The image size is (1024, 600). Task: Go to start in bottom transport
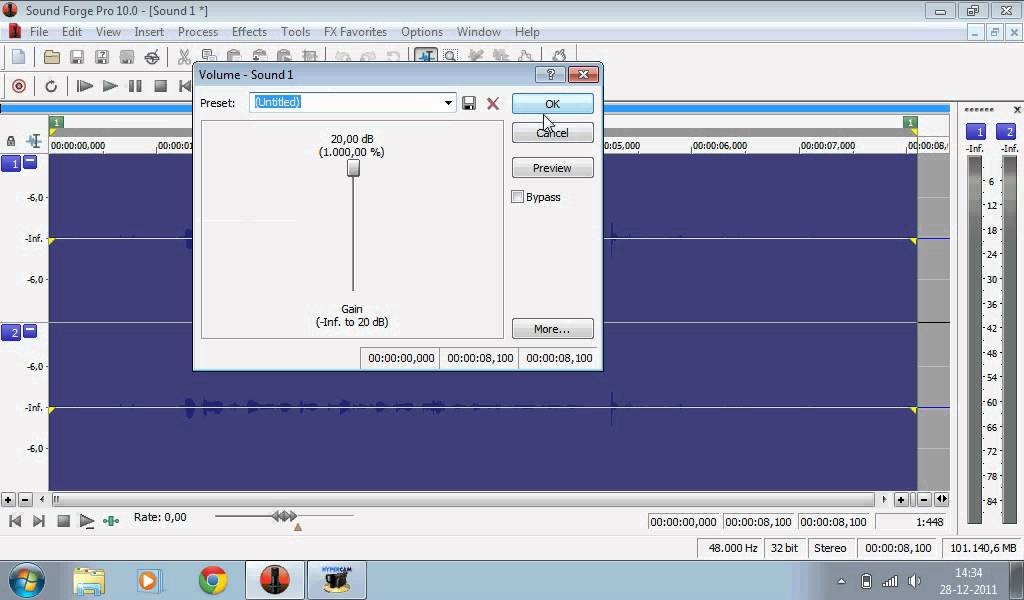point(15,521)
